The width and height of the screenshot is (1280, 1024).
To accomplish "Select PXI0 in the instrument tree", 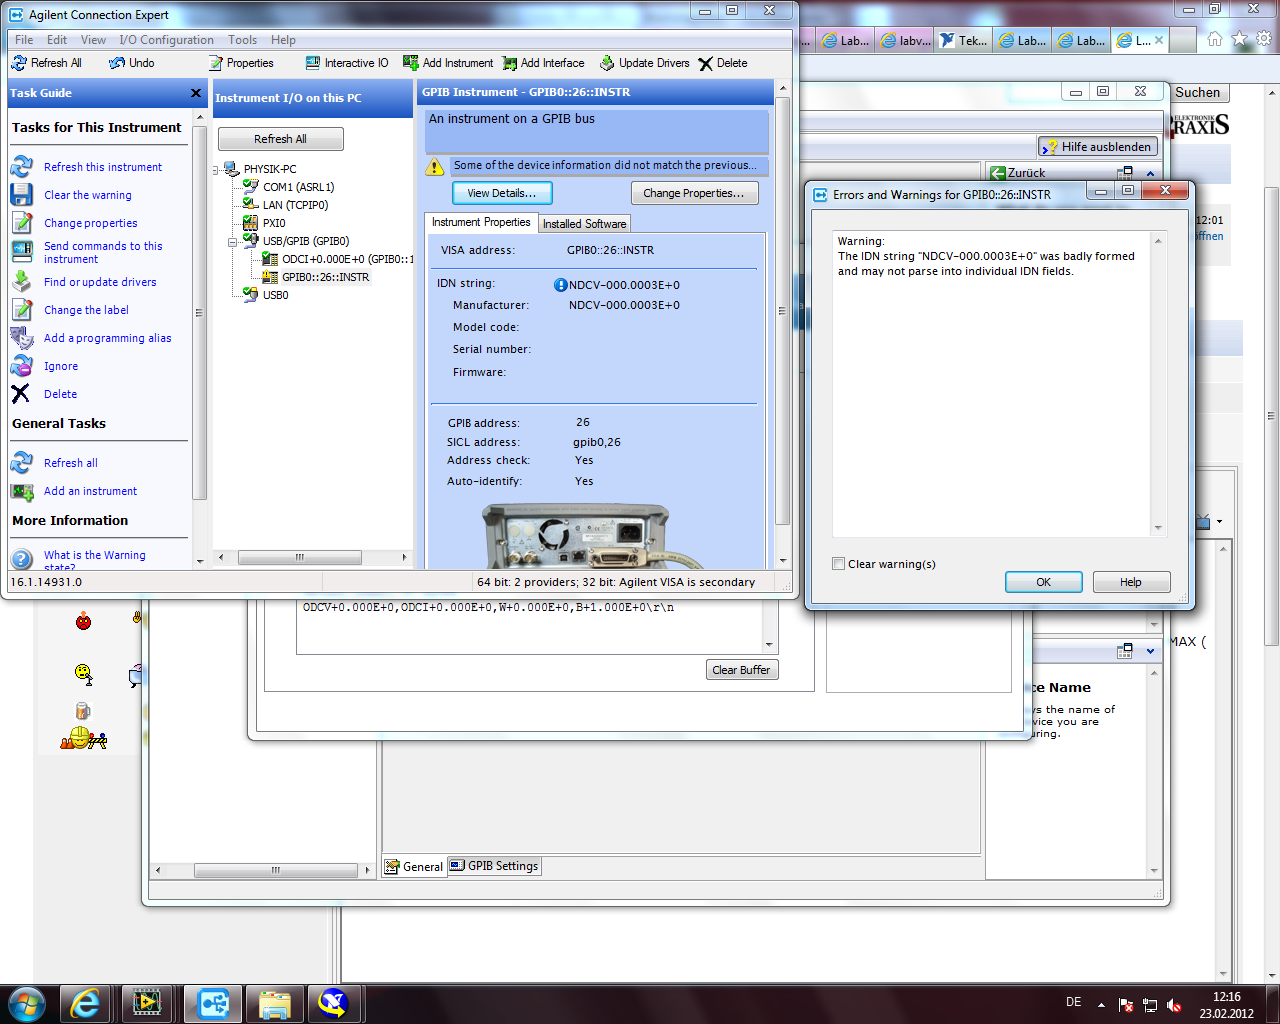I will pos(274,223).
